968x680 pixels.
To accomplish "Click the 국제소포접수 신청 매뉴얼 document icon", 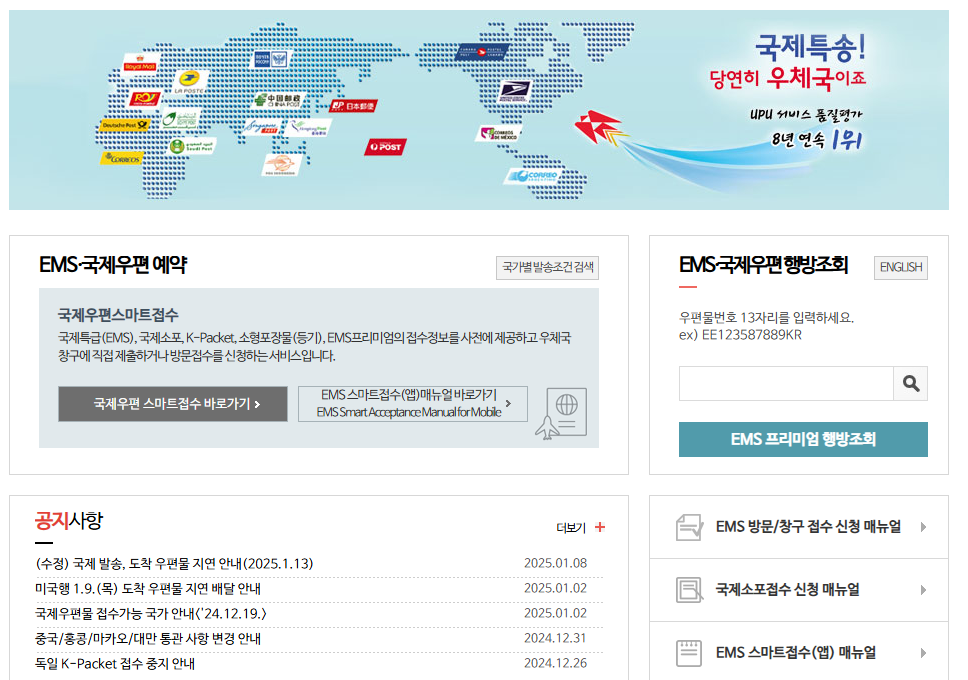I will pos(689,590).
